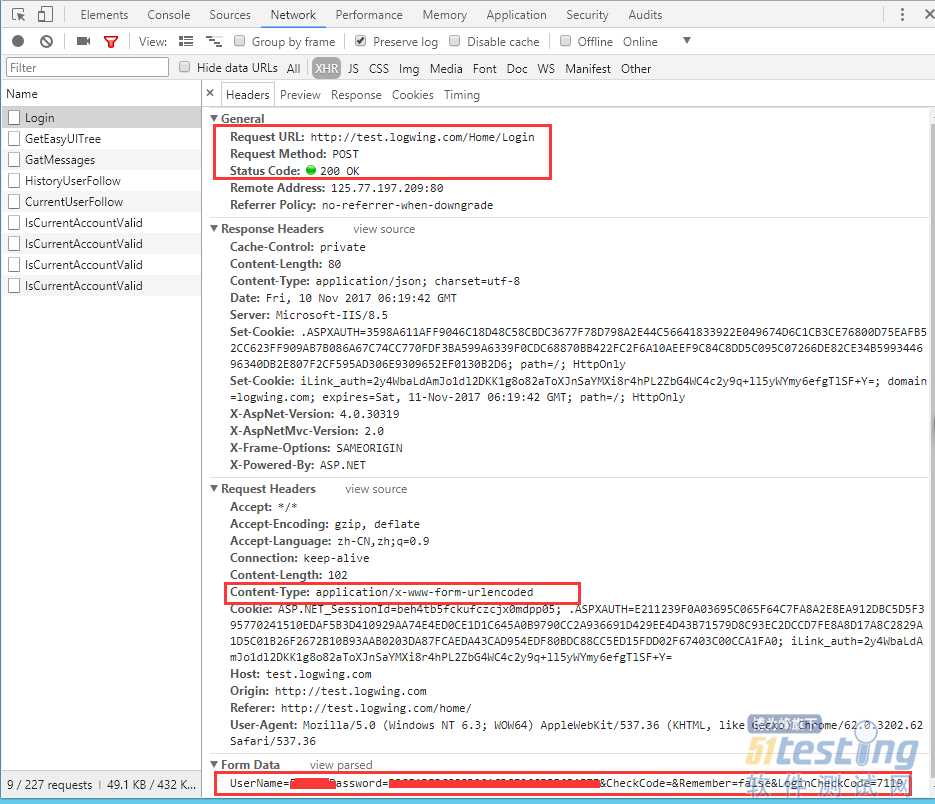Image resolution: width=935 pixels, height=804 pixels.
Task: Activate the inspect element picker icon
Action: pyautogui.click(x=18, y=14)
